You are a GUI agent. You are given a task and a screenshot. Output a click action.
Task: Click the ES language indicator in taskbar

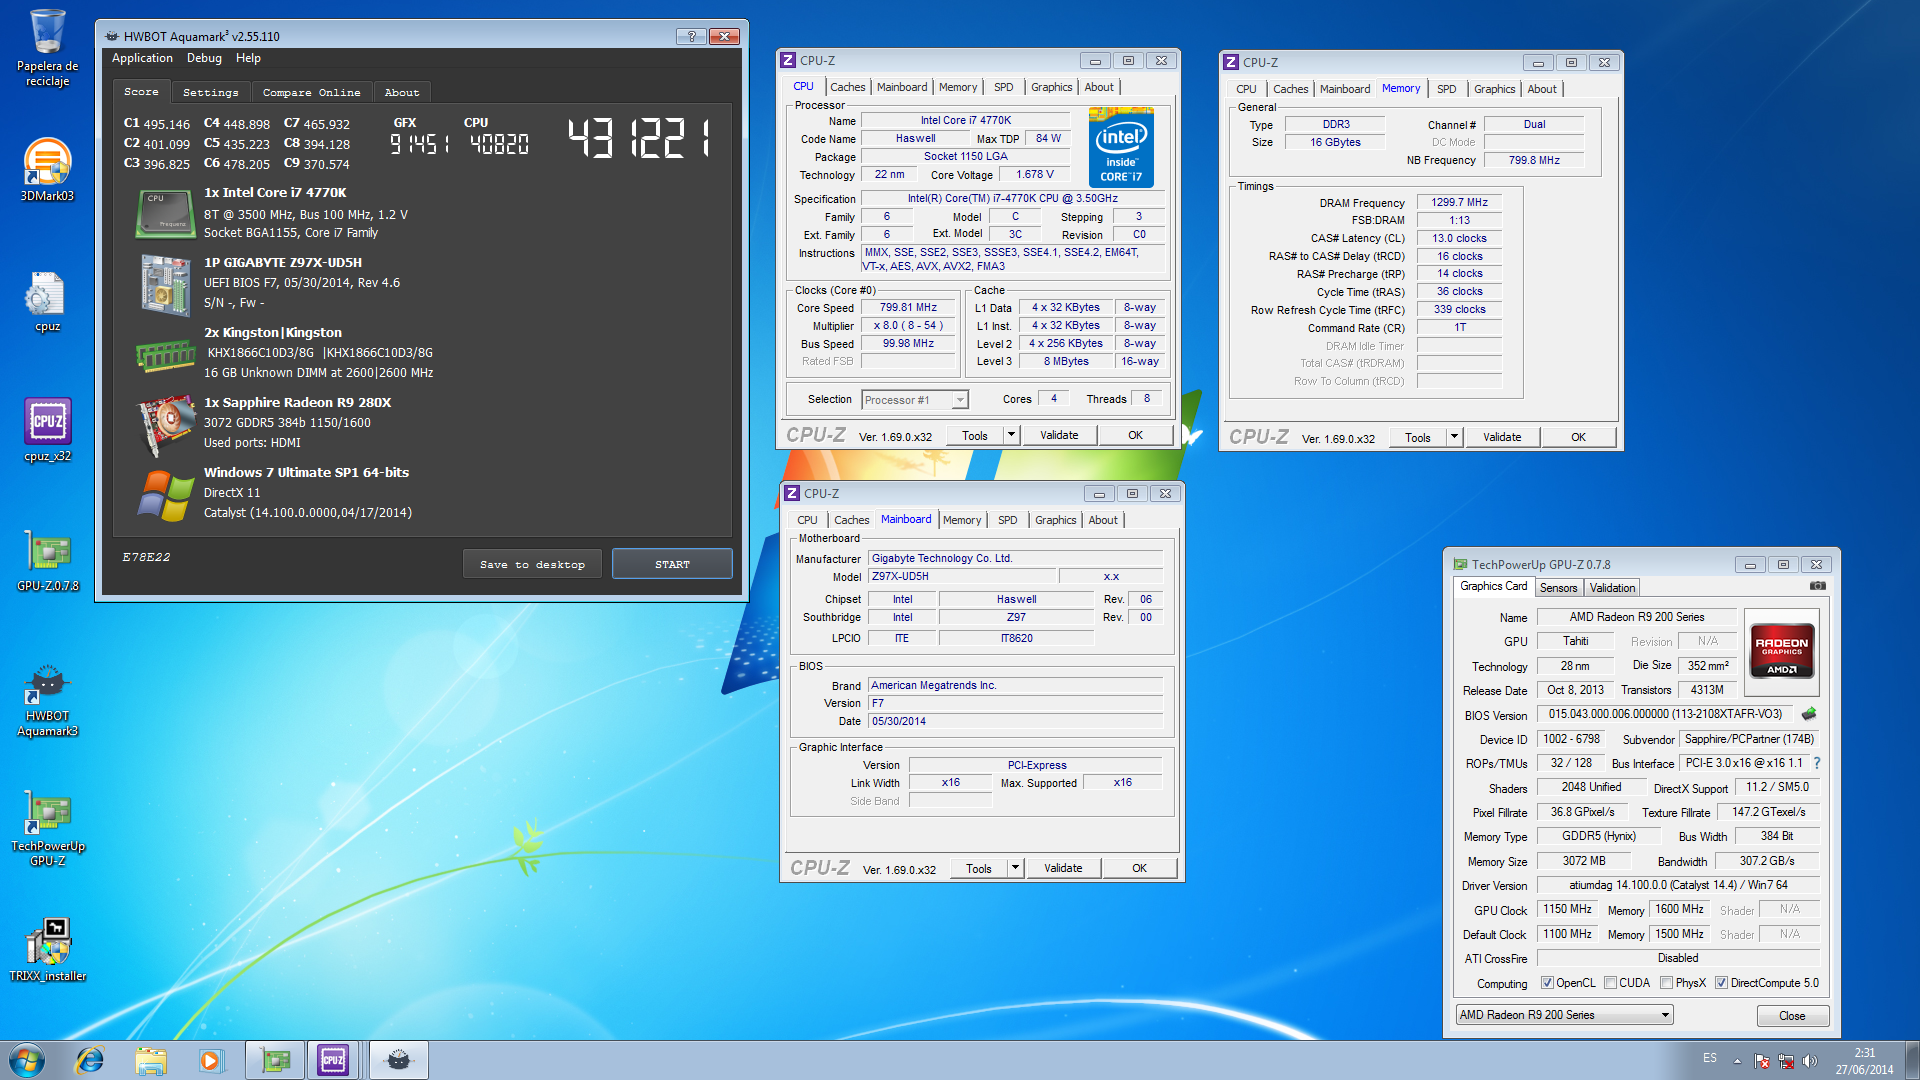pyautogui.click(x=1710, y=1058)
